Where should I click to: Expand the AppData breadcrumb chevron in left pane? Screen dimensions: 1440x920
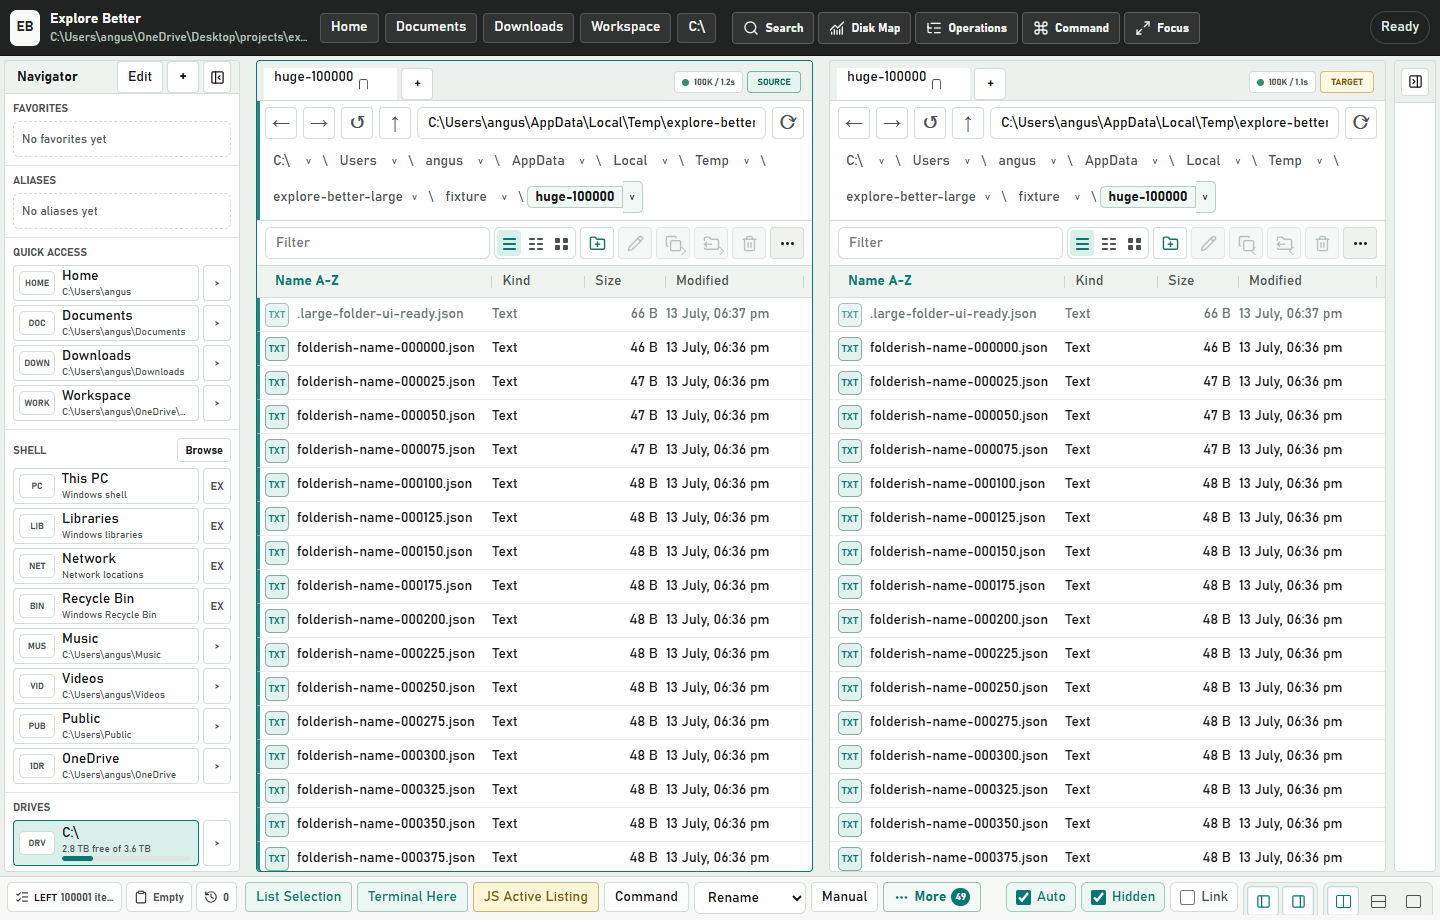coord(582,161)
